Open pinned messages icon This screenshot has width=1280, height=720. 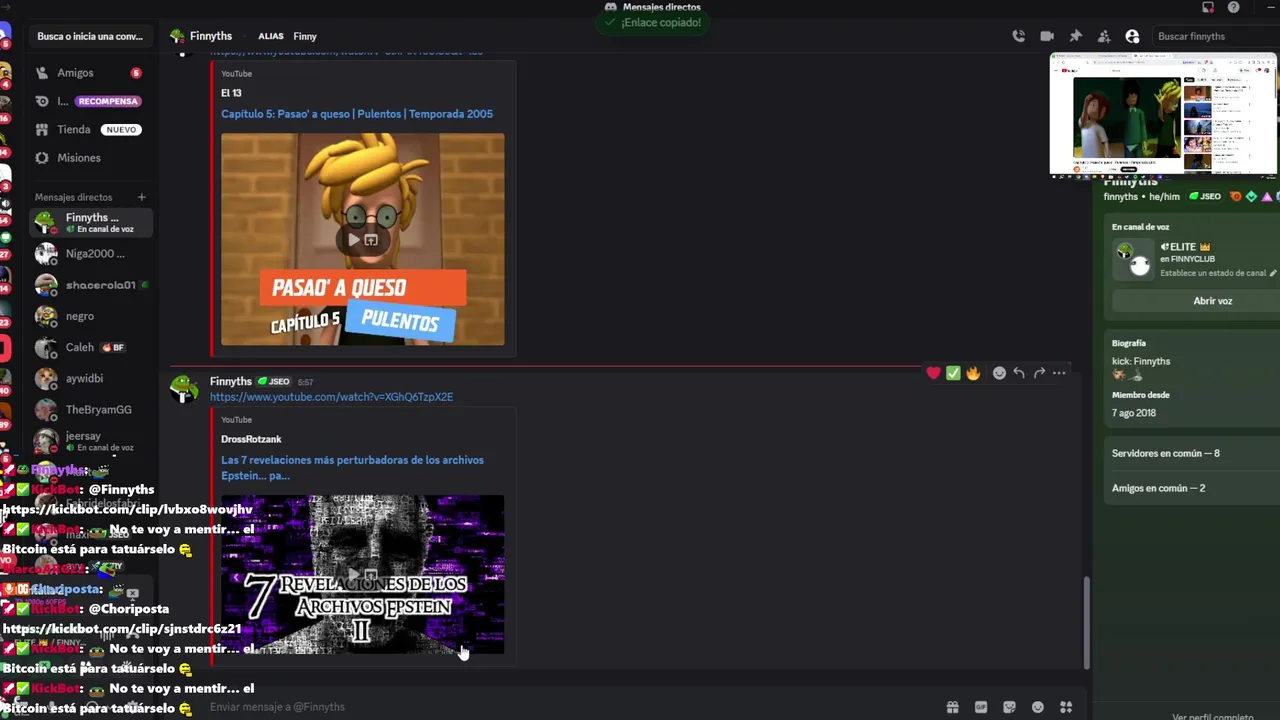tap(1076, 36)
